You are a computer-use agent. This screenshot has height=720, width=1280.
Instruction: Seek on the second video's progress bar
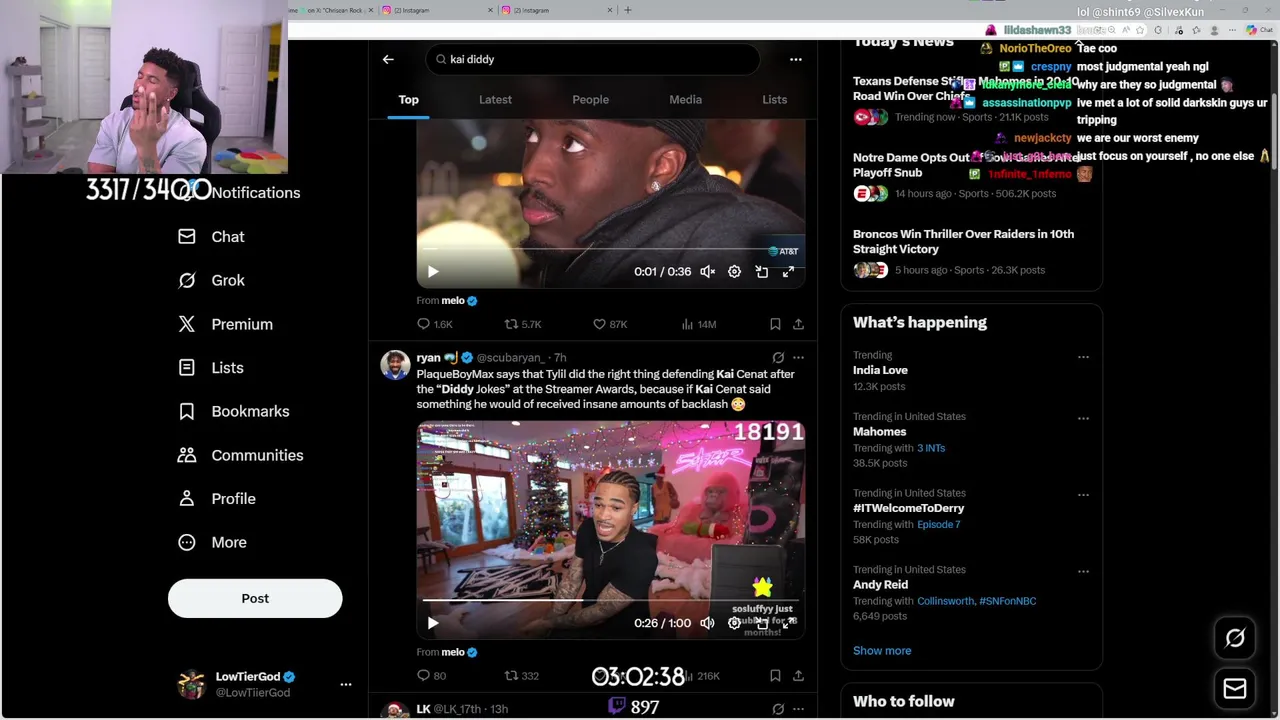[x=610, y=600]
